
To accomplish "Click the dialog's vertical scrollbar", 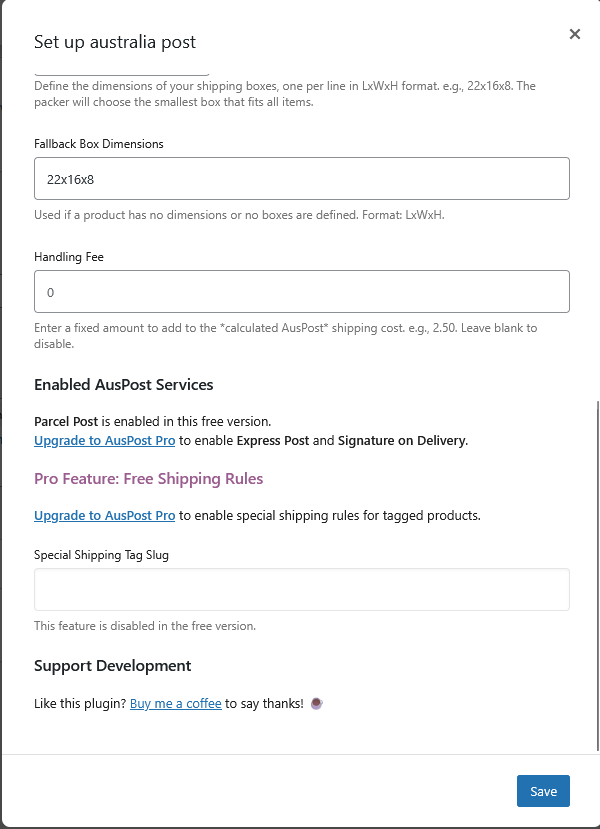I will click(597, 570).
